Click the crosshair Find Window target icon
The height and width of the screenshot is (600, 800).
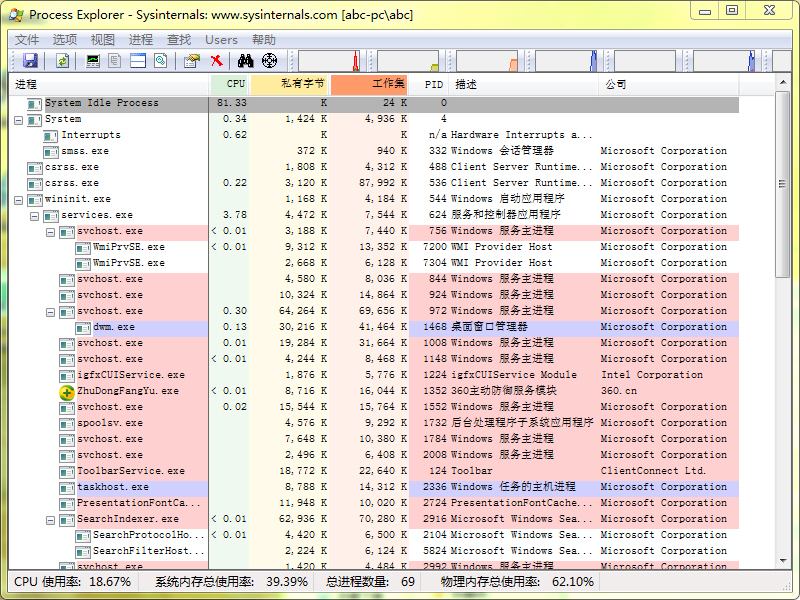tap(269, 61)
